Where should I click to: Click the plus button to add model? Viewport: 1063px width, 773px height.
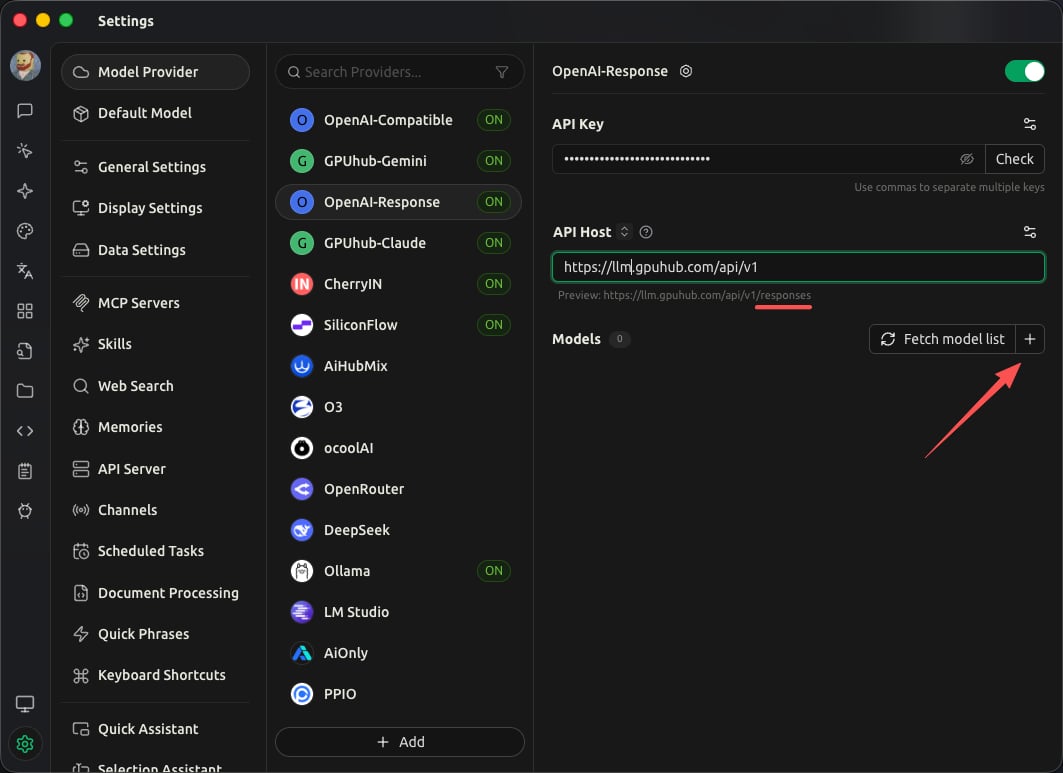coord(1030,339)
